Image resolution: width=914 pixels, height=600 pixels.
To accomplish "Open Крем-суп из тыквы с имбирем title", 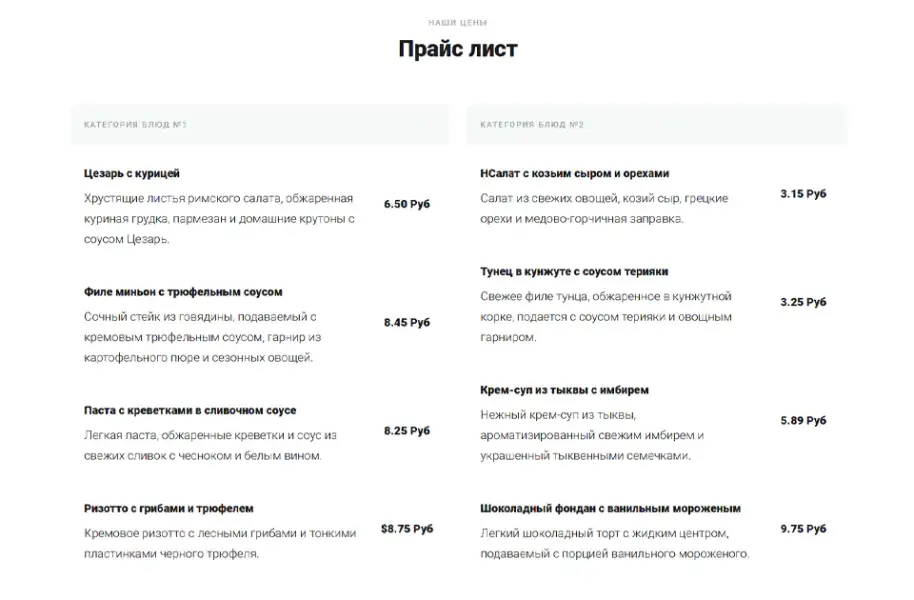I will [564, 390].
